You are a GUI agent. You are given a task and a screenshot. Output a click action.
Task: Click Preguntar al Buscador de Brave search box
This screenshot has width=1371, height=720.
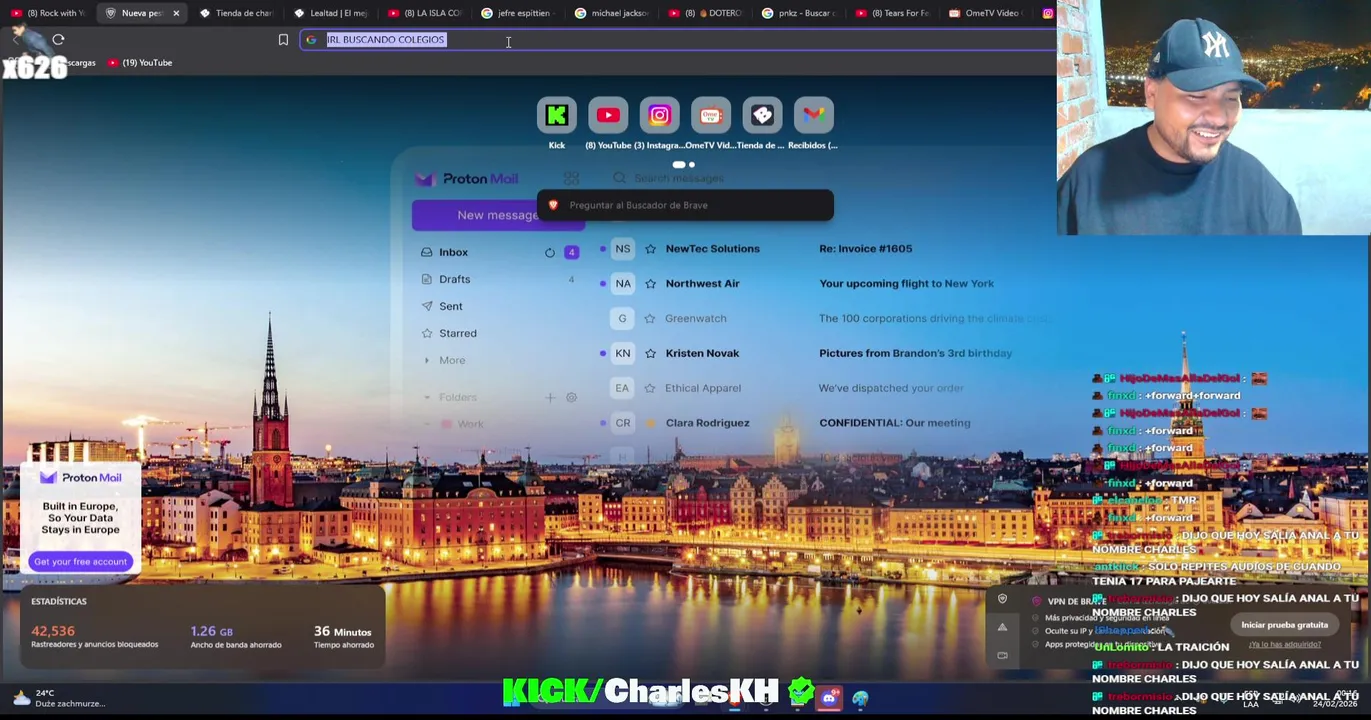(685, 205)
